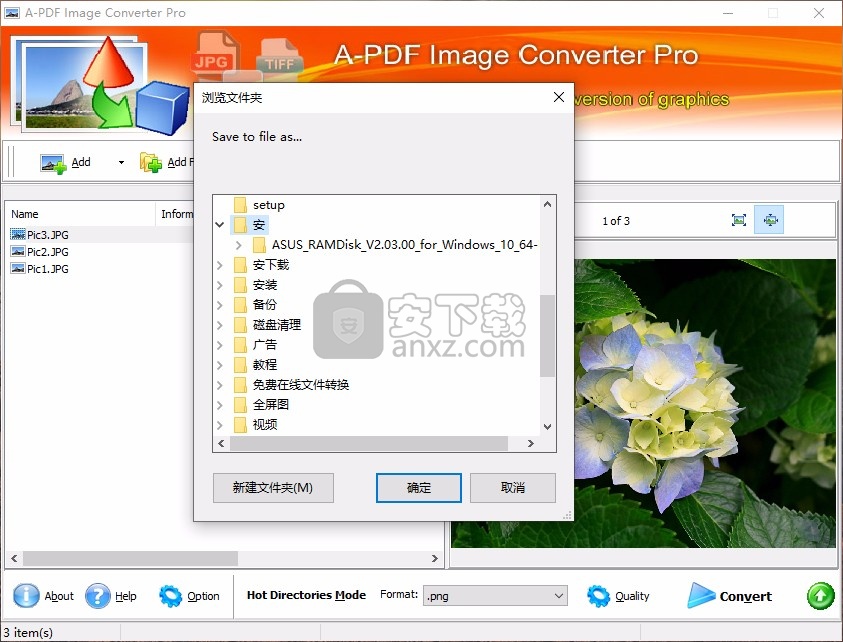Click file list scroll-right arrow

[x=434, y=559]
